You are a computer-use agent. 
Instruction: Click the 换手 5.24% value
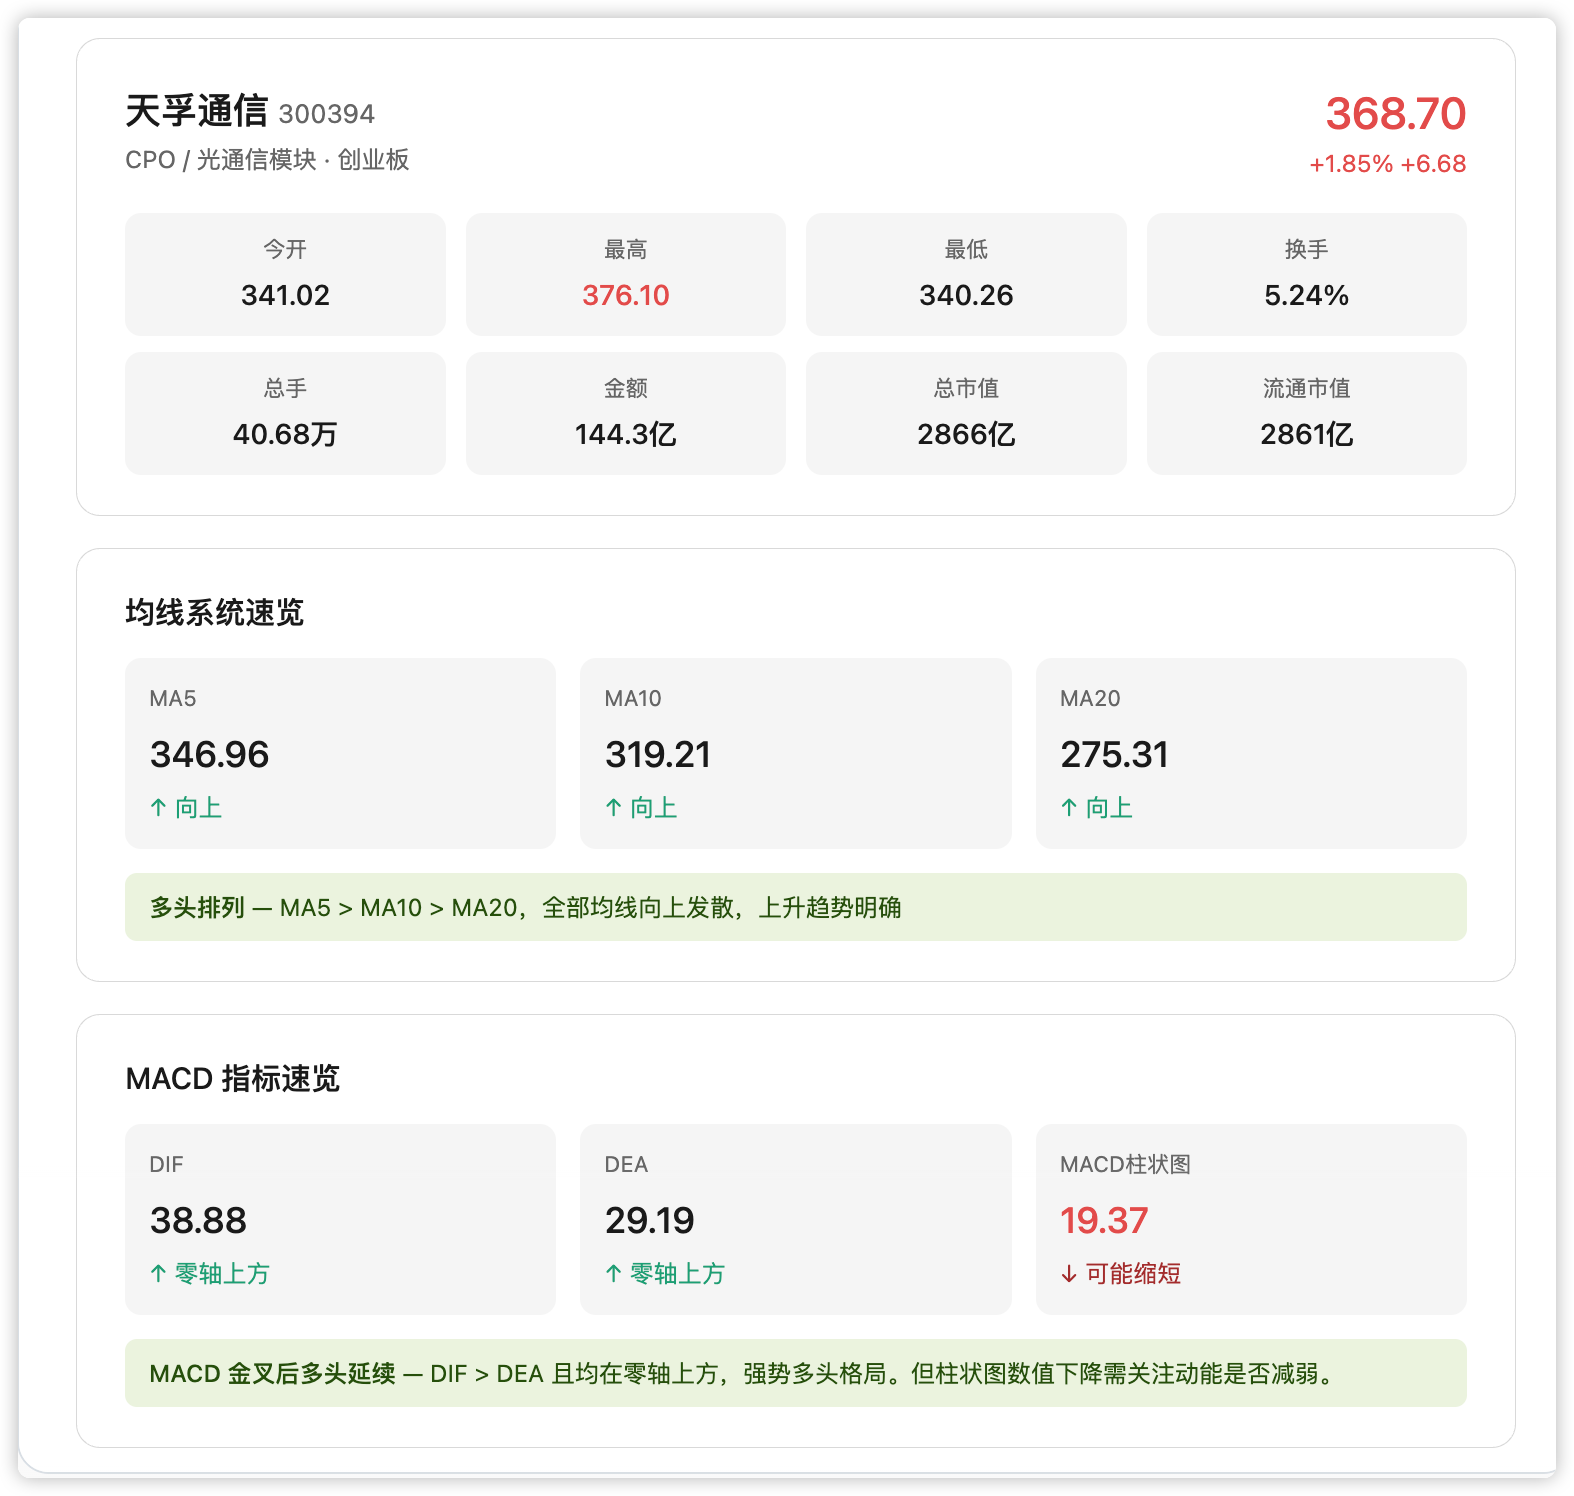tap(1306, 295)
